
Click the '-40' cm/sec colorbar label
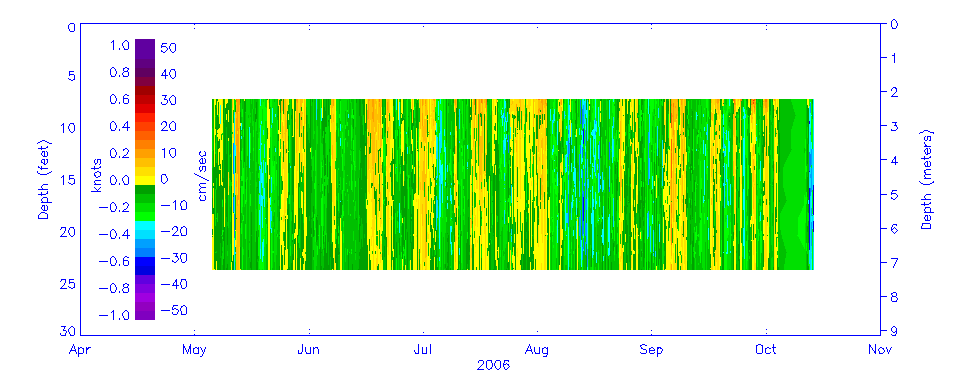173,284
